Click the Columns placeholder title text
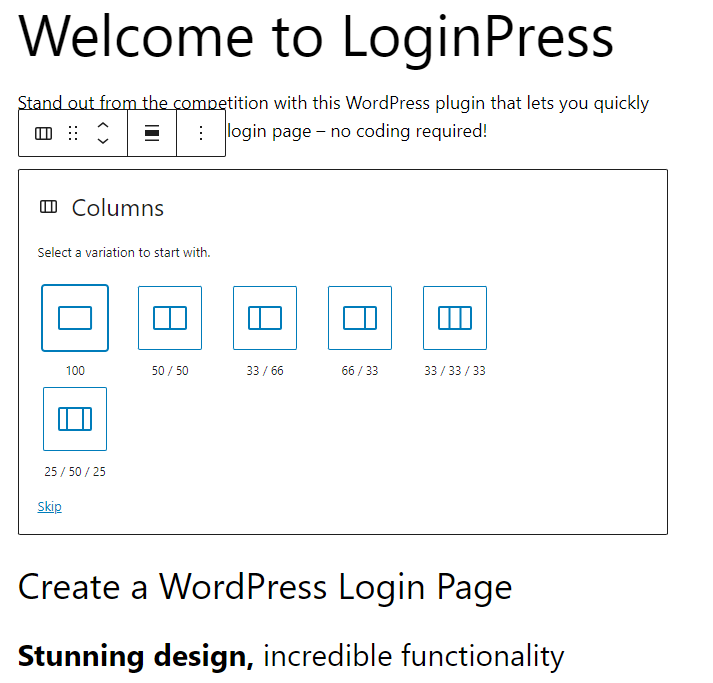 (x=118, y=208)
